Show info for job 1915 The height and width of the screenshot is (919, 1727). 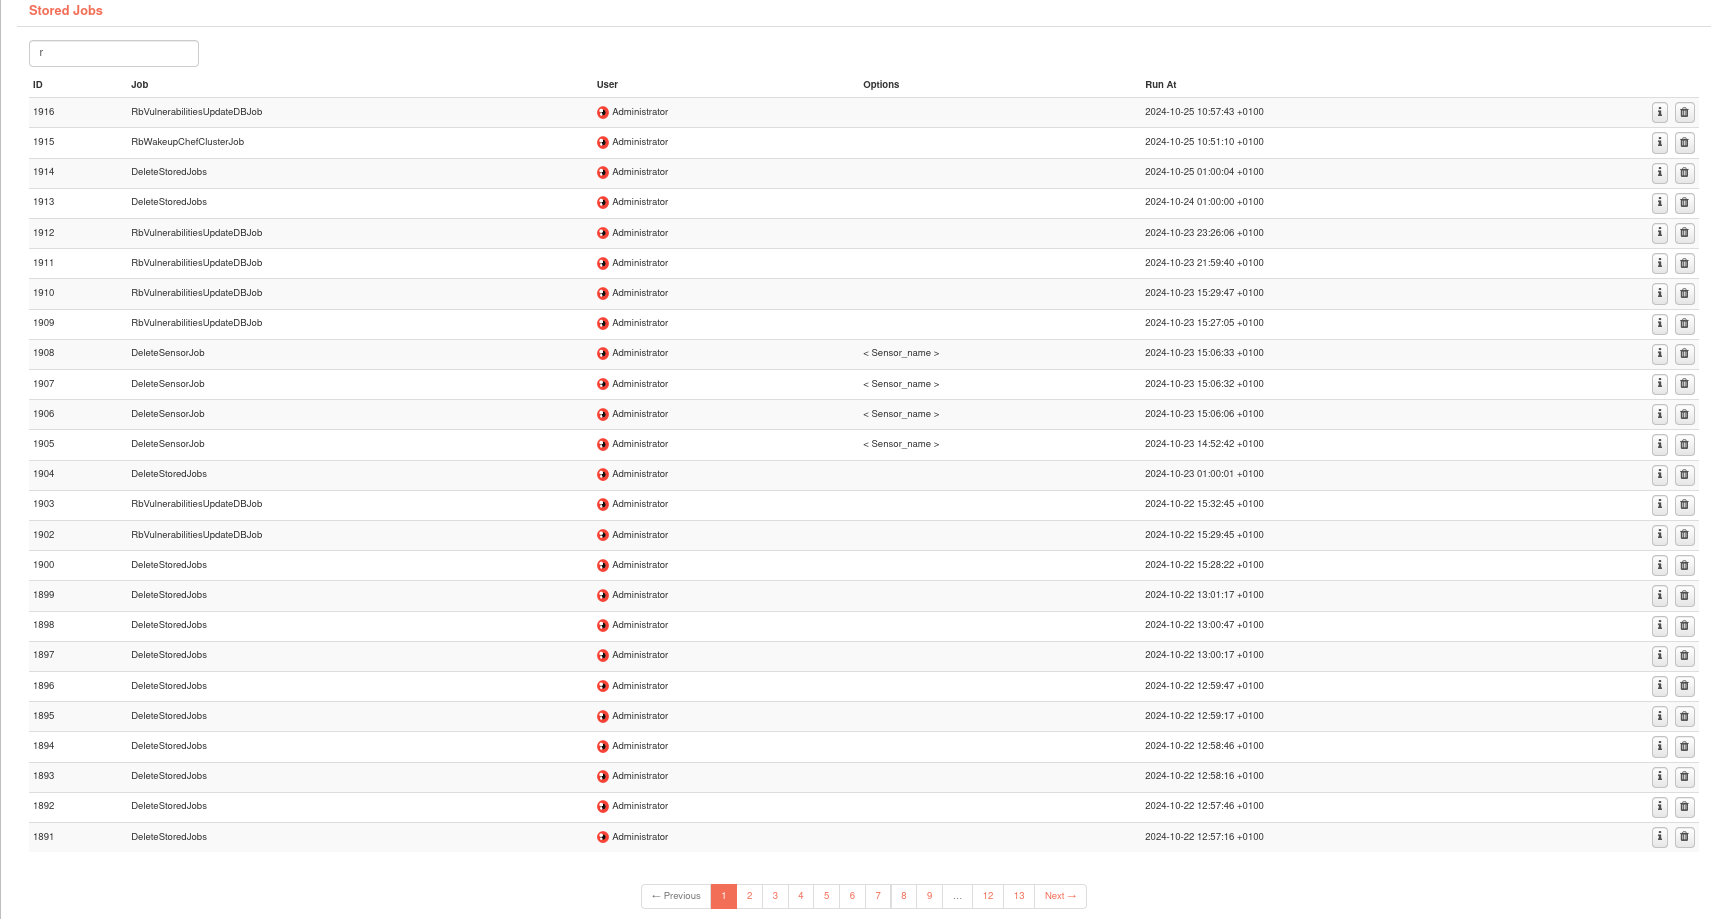coord(1660,142)
